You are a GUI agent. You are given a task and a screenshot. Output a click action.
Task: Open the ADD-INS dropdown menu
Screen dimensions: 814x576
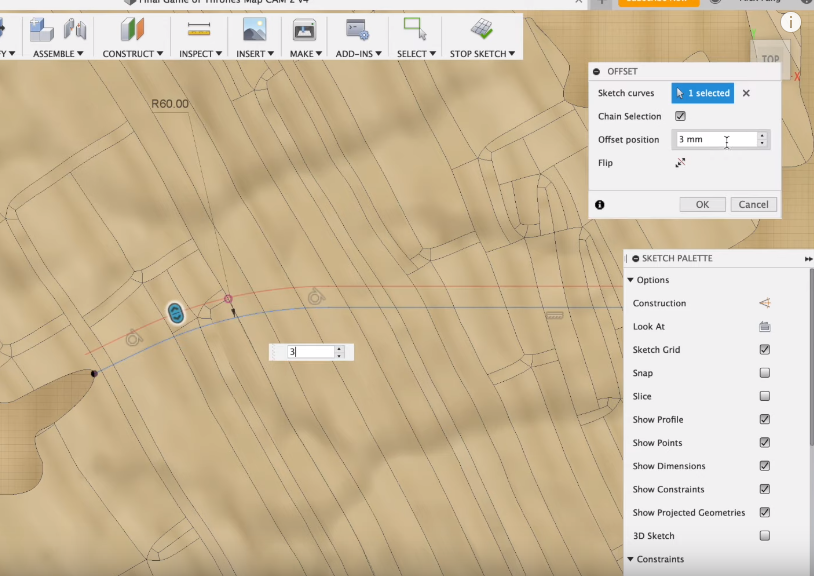[x=359, y=53]
